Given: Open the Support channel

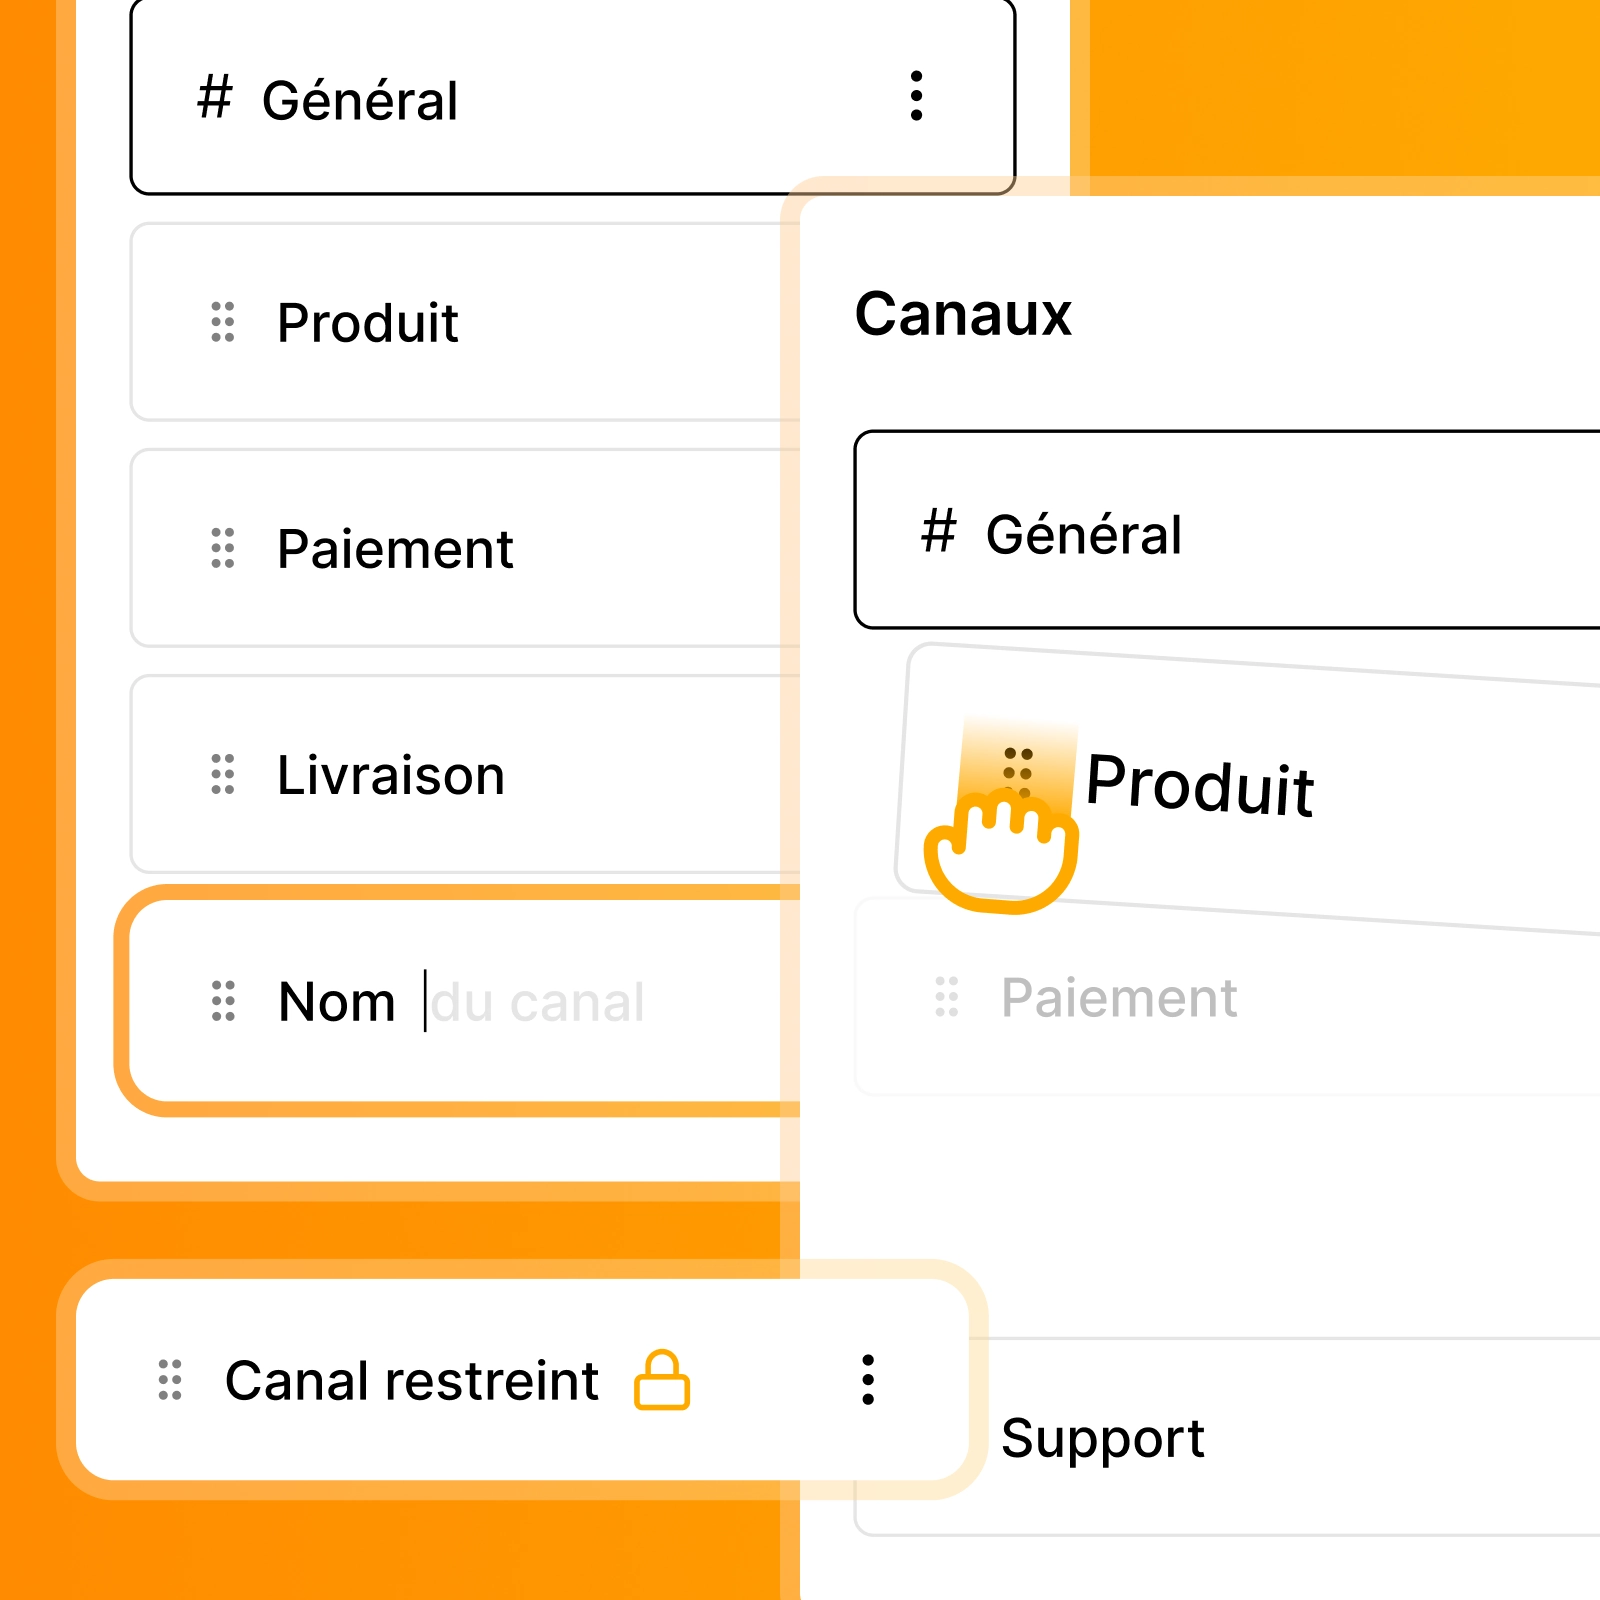Looking at the screenshot, I should [1103, 1438].
